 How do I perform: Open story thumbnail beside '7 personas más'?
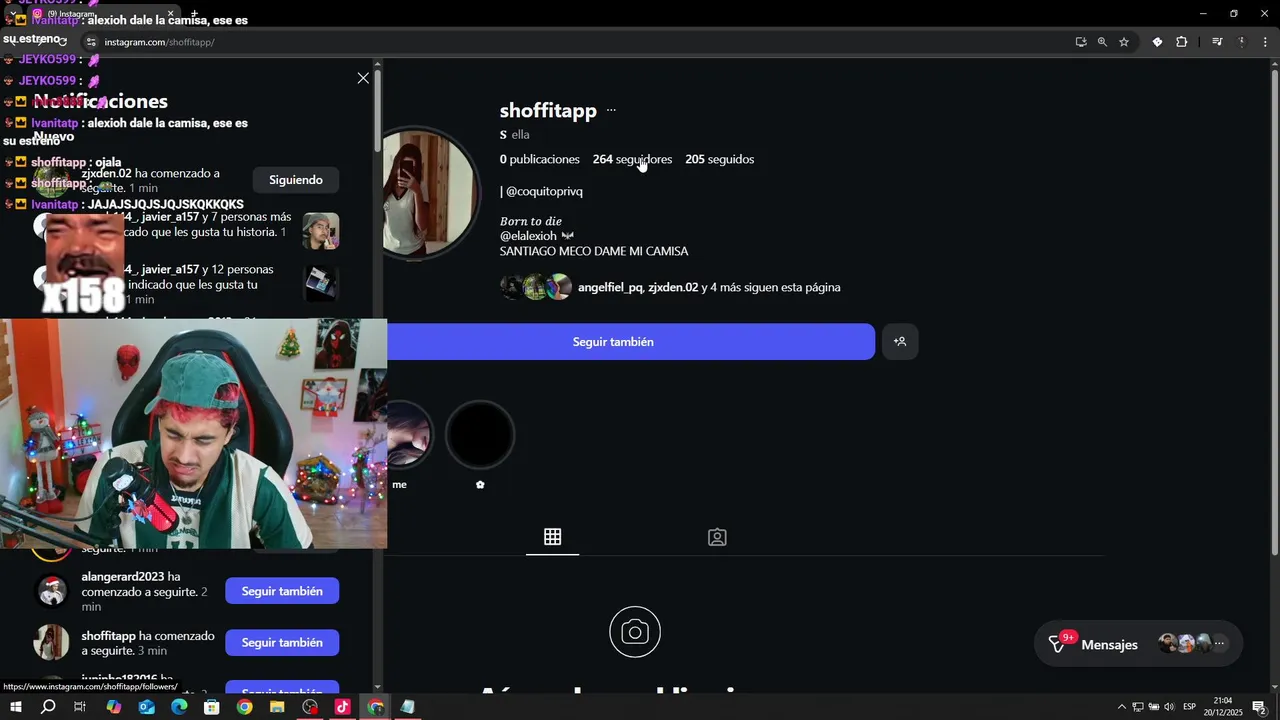pyautogui.click(x=321, y=231)
